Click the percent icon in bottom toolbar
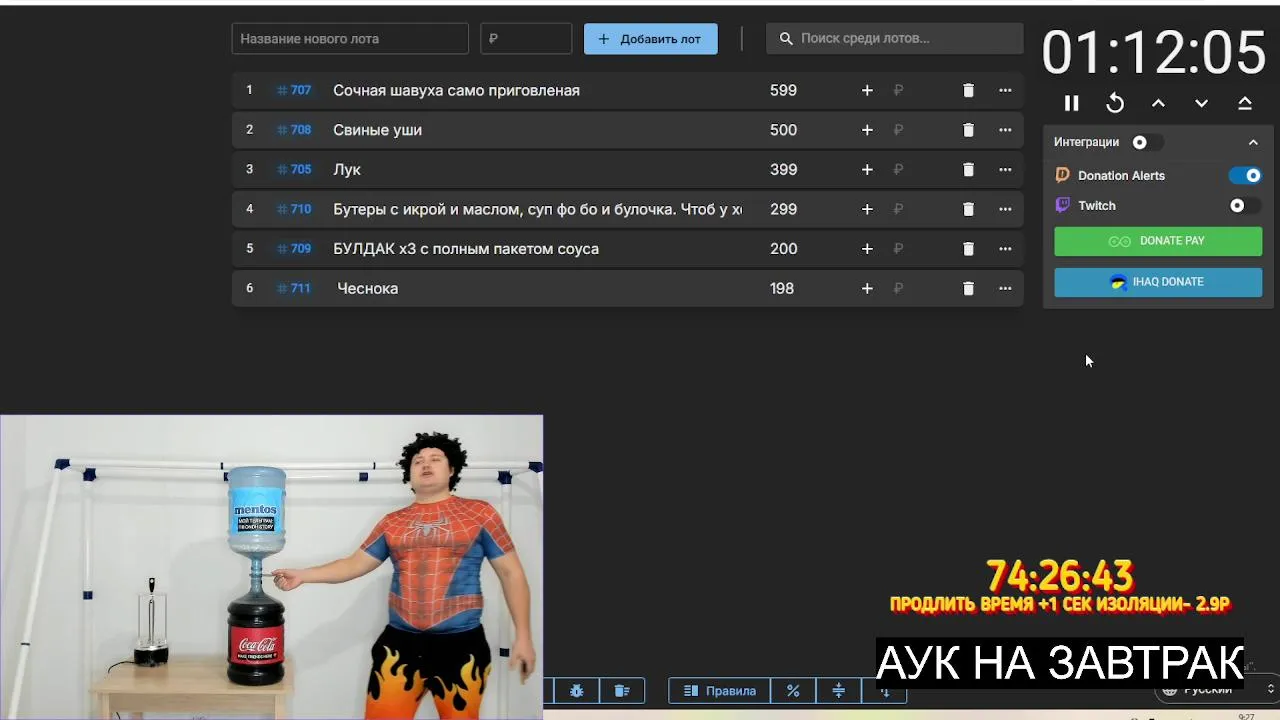This screenshot has width=1280, height=720. tap(793, 691)
